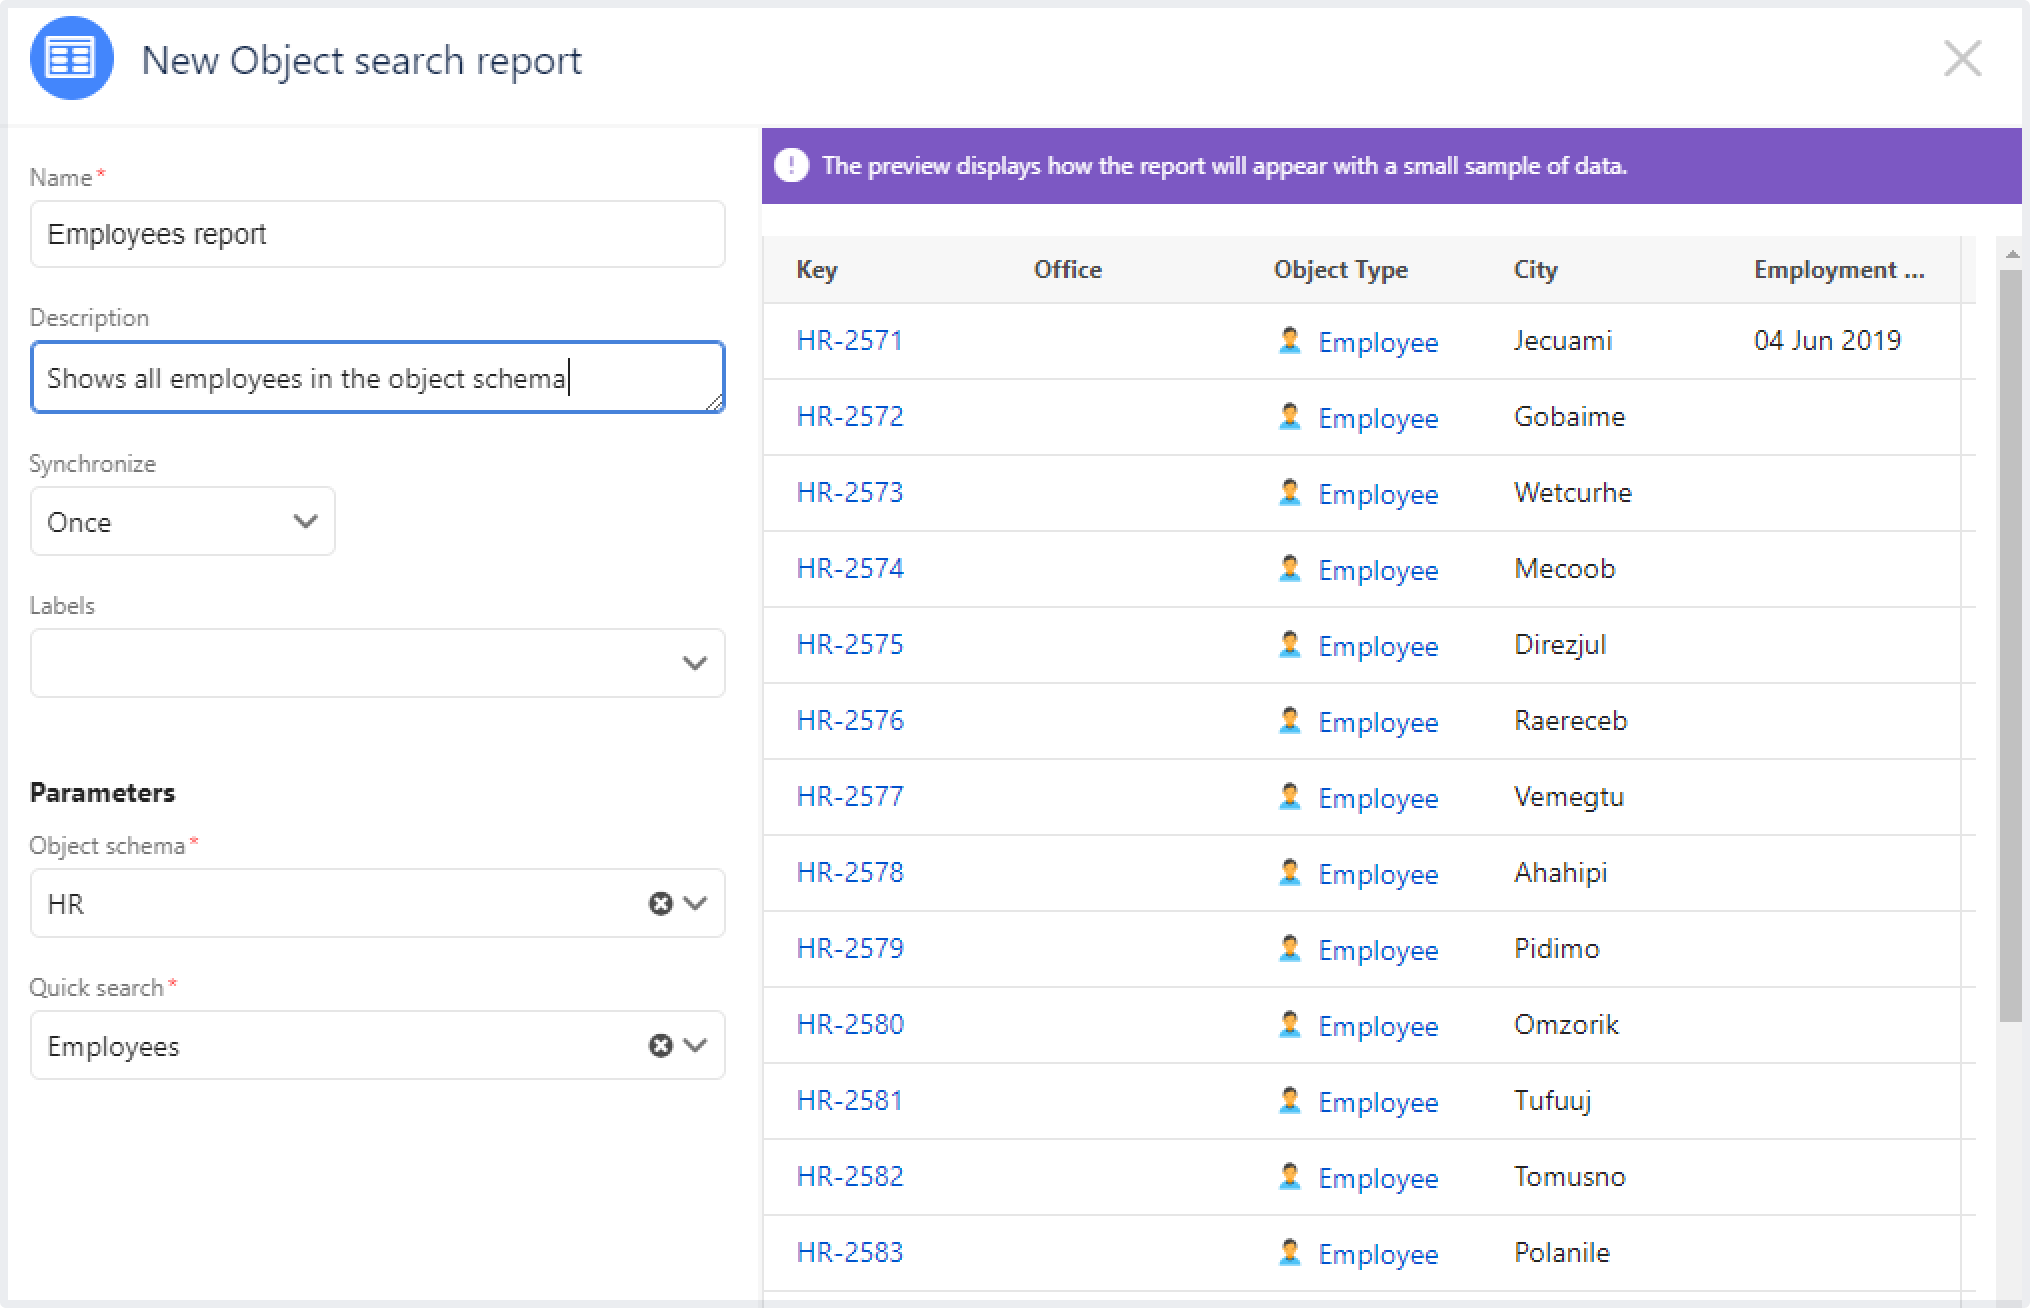Open object HR-2575
The width and height of the screenshot is (2030, 1308).
[850, 645]
